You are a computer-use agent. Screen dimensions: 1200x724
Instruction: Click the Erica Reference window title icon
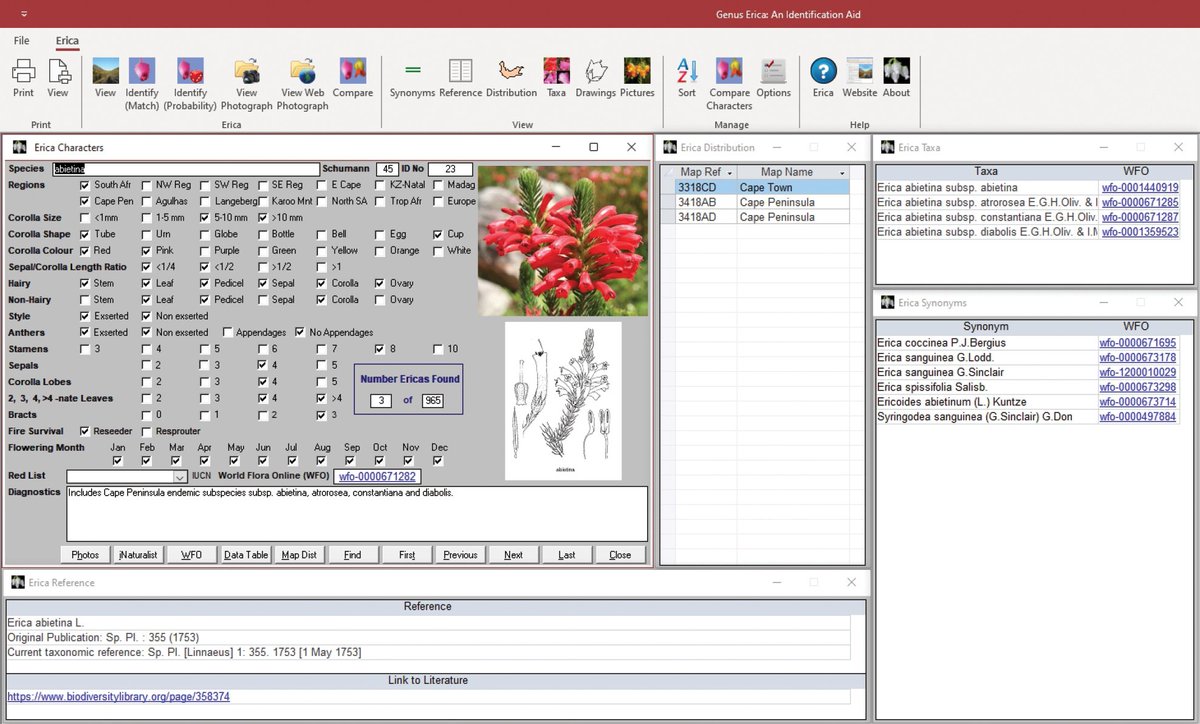[18, 582]
